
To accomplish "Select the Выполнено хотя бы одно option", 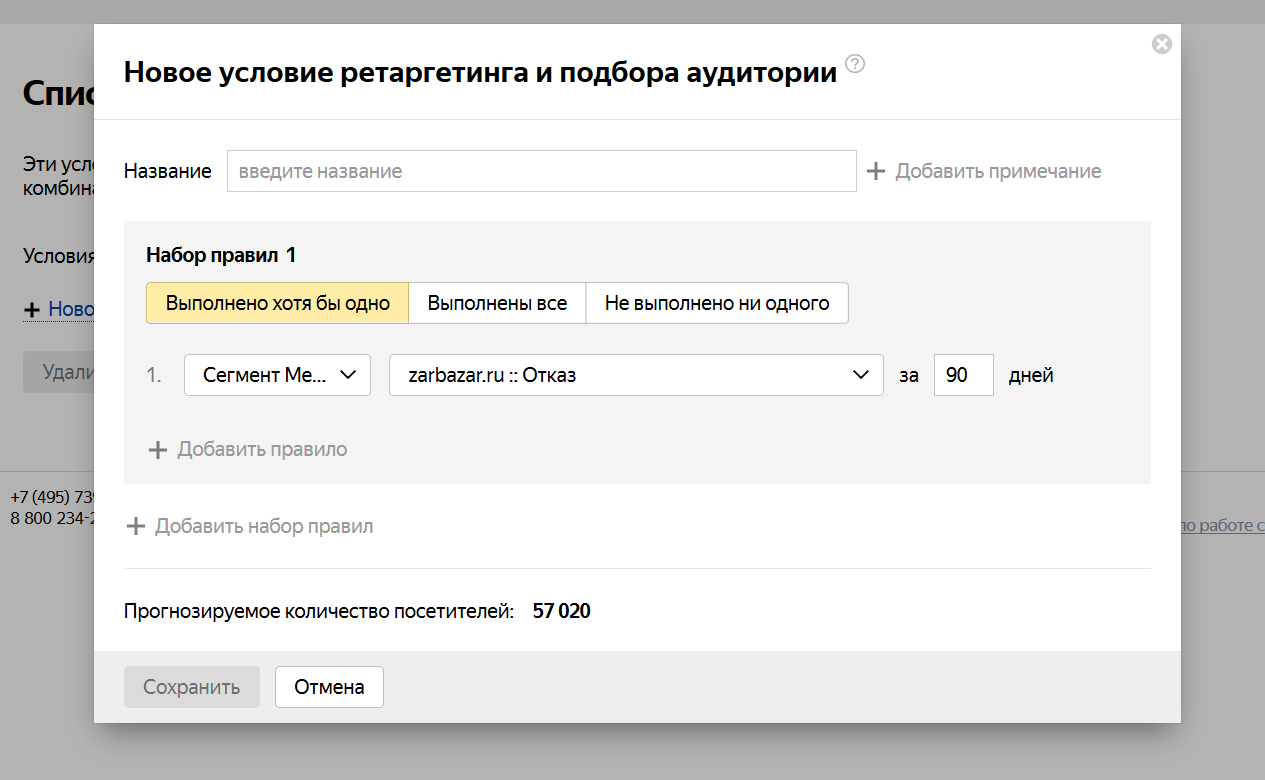I will click(x=277, y=303).
